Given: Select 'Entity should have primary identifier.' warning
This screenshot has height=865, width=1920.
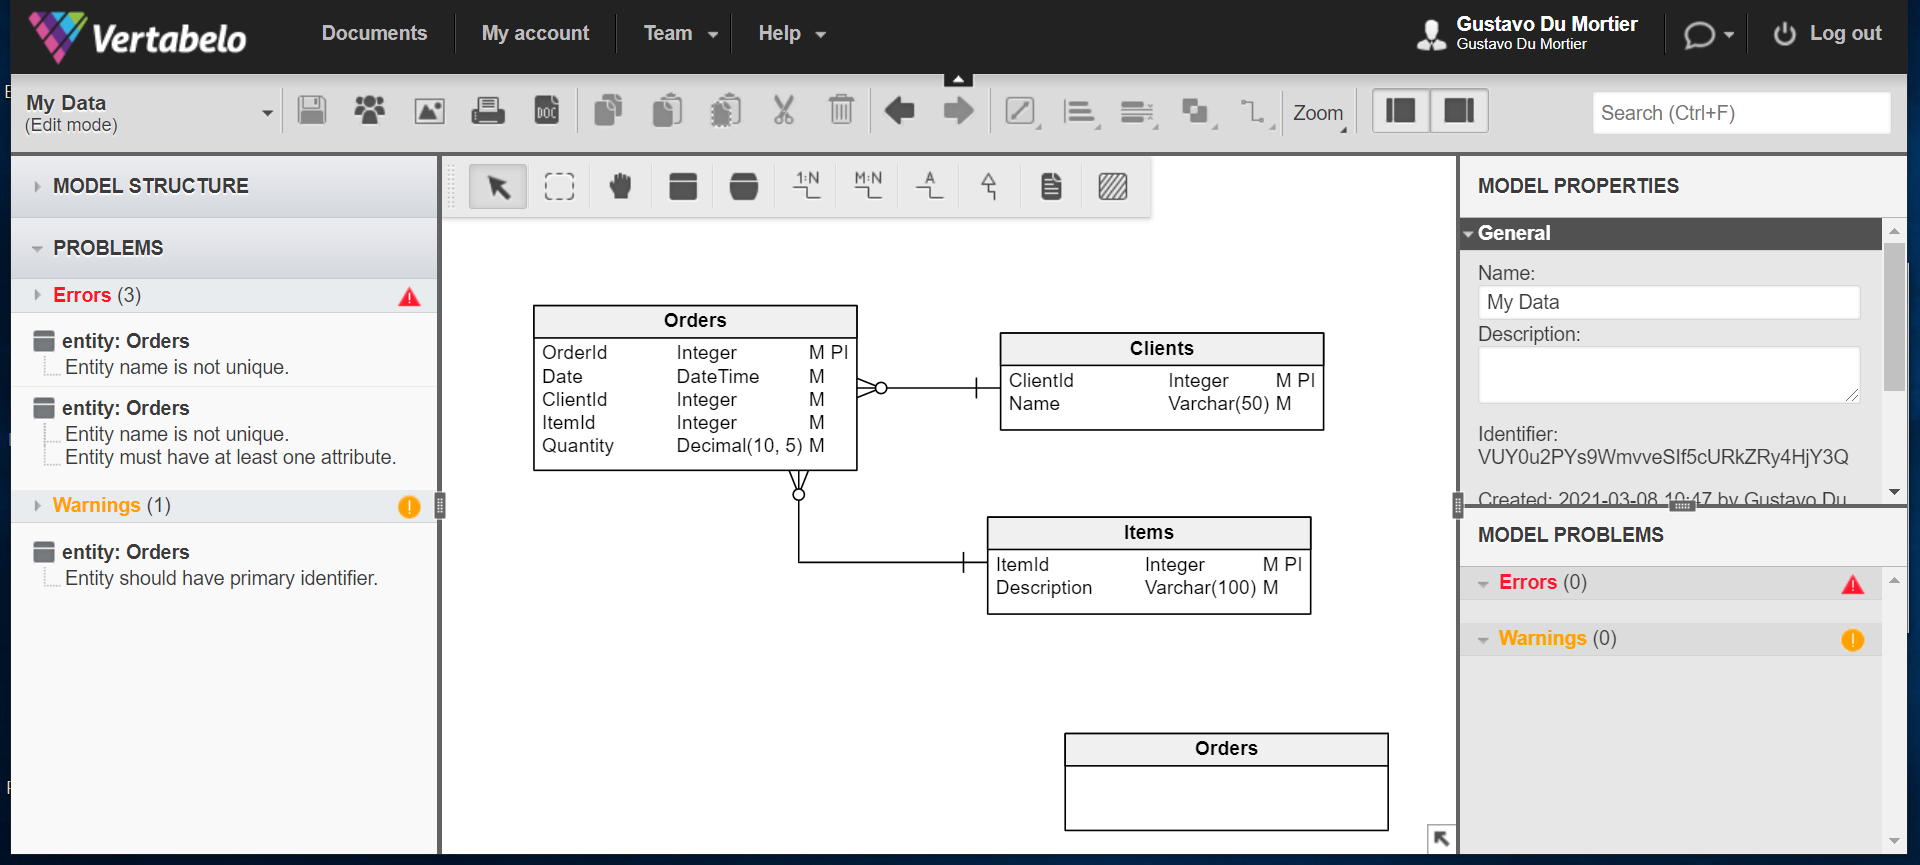Looking at the screenshot, I should (221, 578).
